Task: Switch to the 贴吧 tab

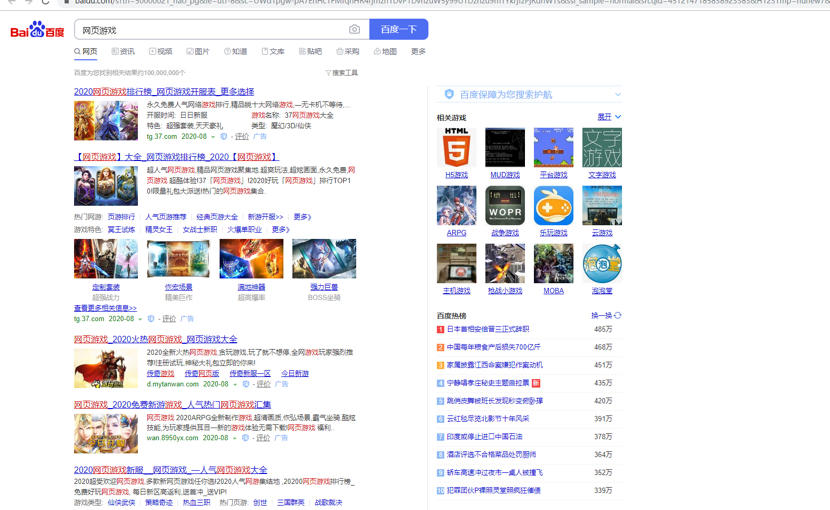Action: pyautogui.click(x=310, y=51)
